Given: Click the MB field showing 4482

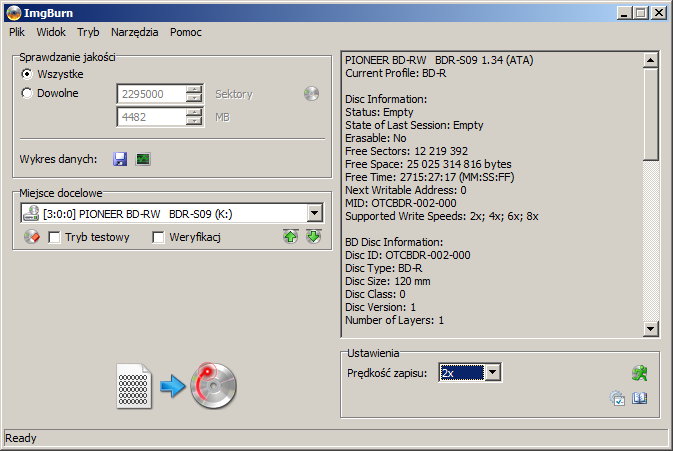Looking at the screenshot, I should click(x=152, y=117).
